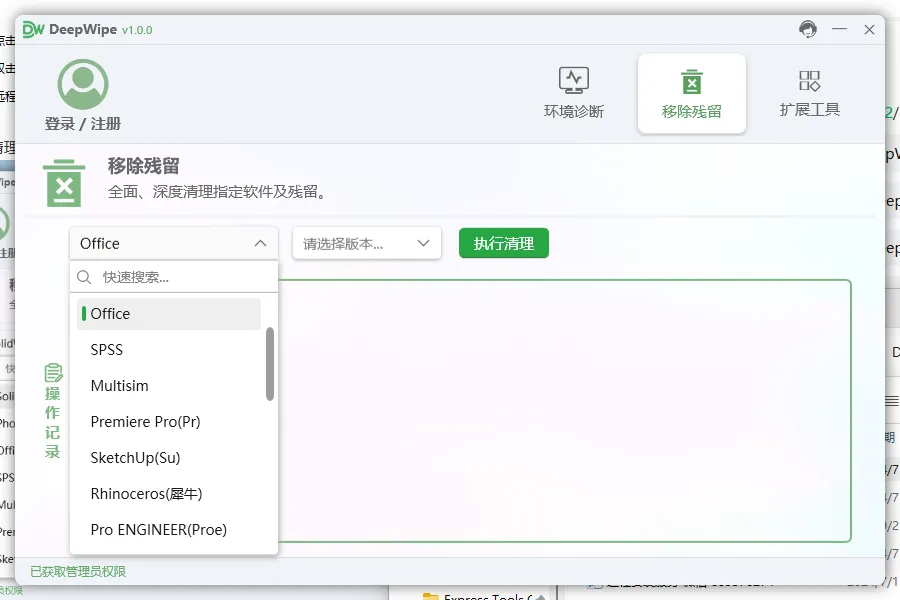Open the 请选择版本 version dropdown
Viewport: 900px width, 600px height.
pos(367,243)
